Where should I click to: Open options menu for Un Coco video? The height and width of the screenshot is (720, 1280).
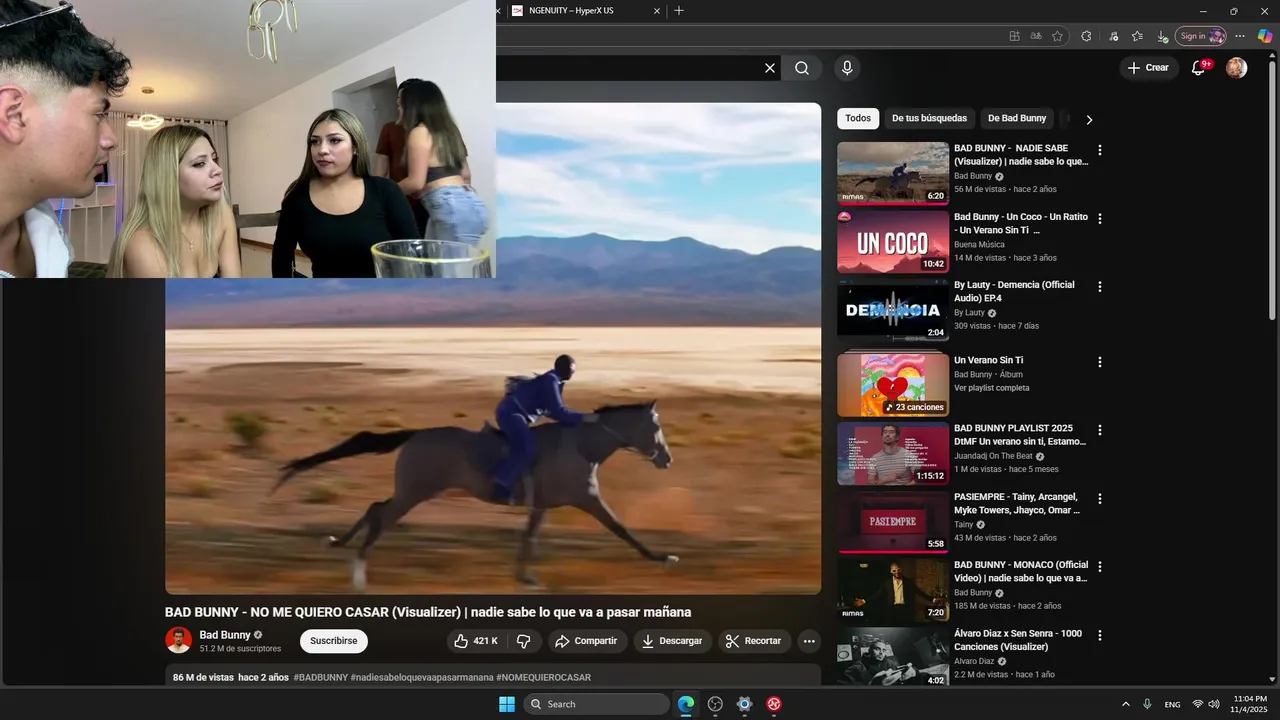pyautogui.click(x=1100, y=218)
